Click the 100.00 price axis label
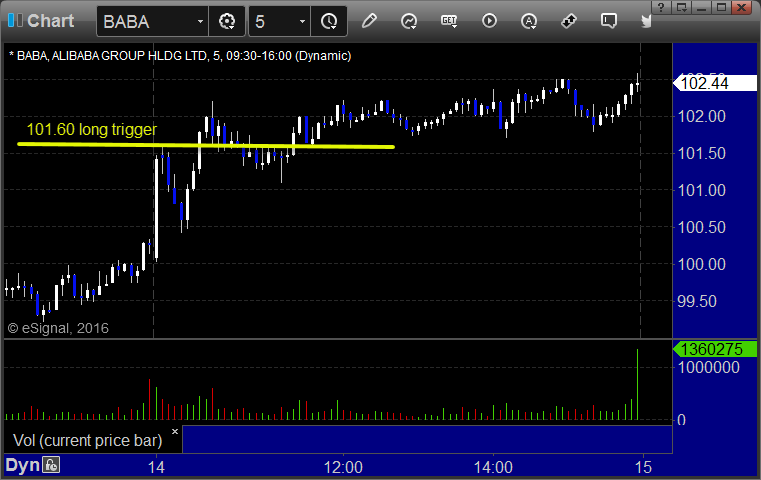This screenshot has width=761, height=480. 701,265
